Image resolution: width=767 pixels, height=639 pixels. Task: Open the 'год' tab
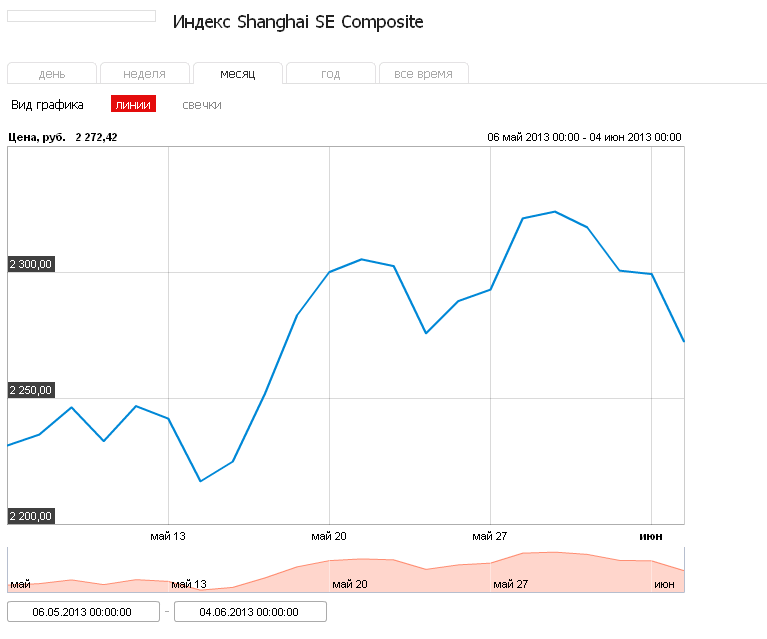click(331, 73)
